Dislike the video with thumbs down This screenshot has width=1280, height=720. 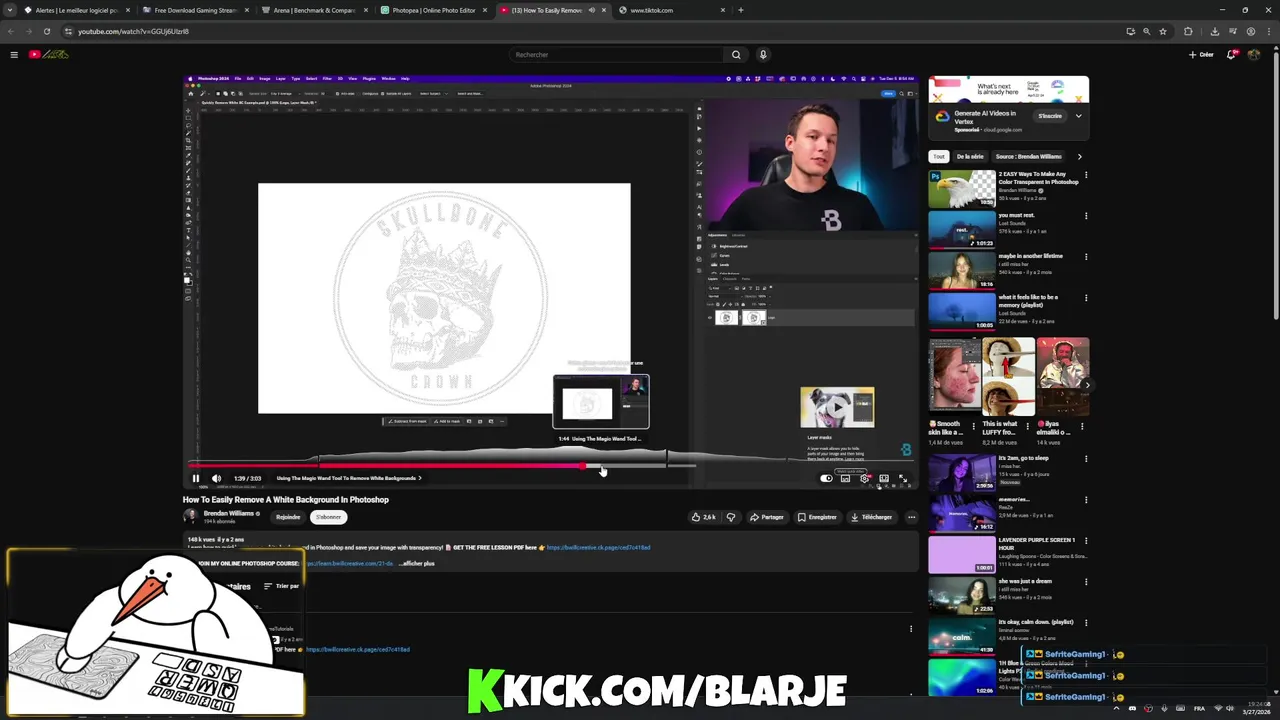(x=731, y=517)
